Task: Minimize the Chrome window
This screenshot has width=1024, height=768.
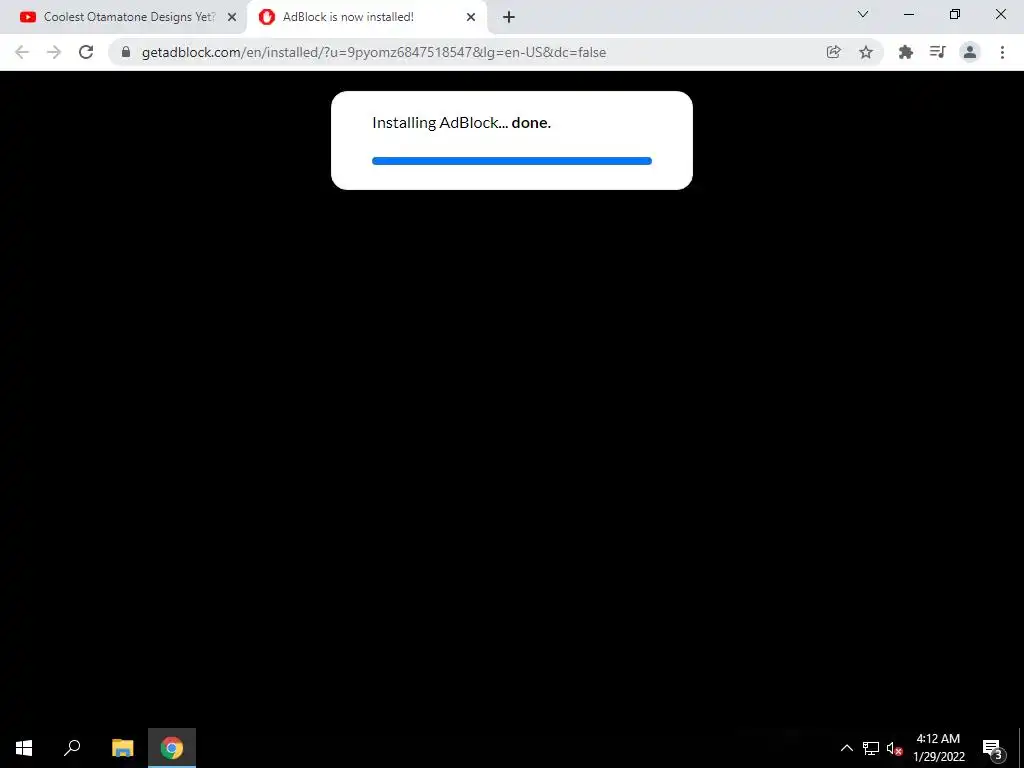Action: point(909,14)
